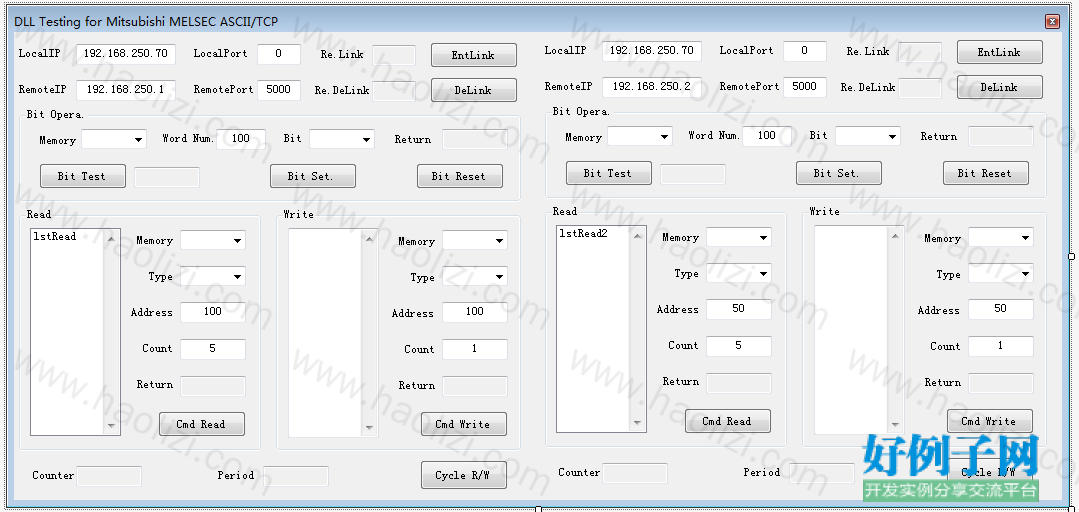Open left Read Memory dropdown

tap(213, 240)
